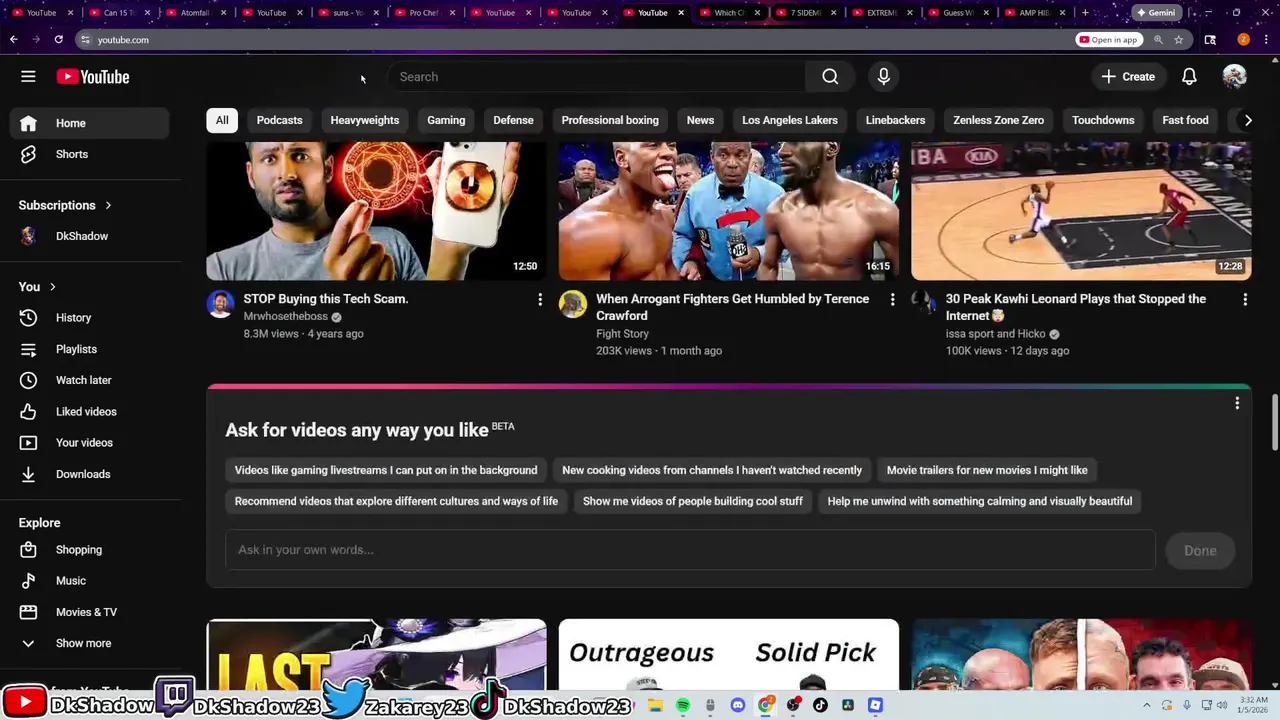The width and height of the screenshot is (1280, 720).
Task: Open the hamburger guide menu
Action: pyautogui.click(x=28, y=77)
